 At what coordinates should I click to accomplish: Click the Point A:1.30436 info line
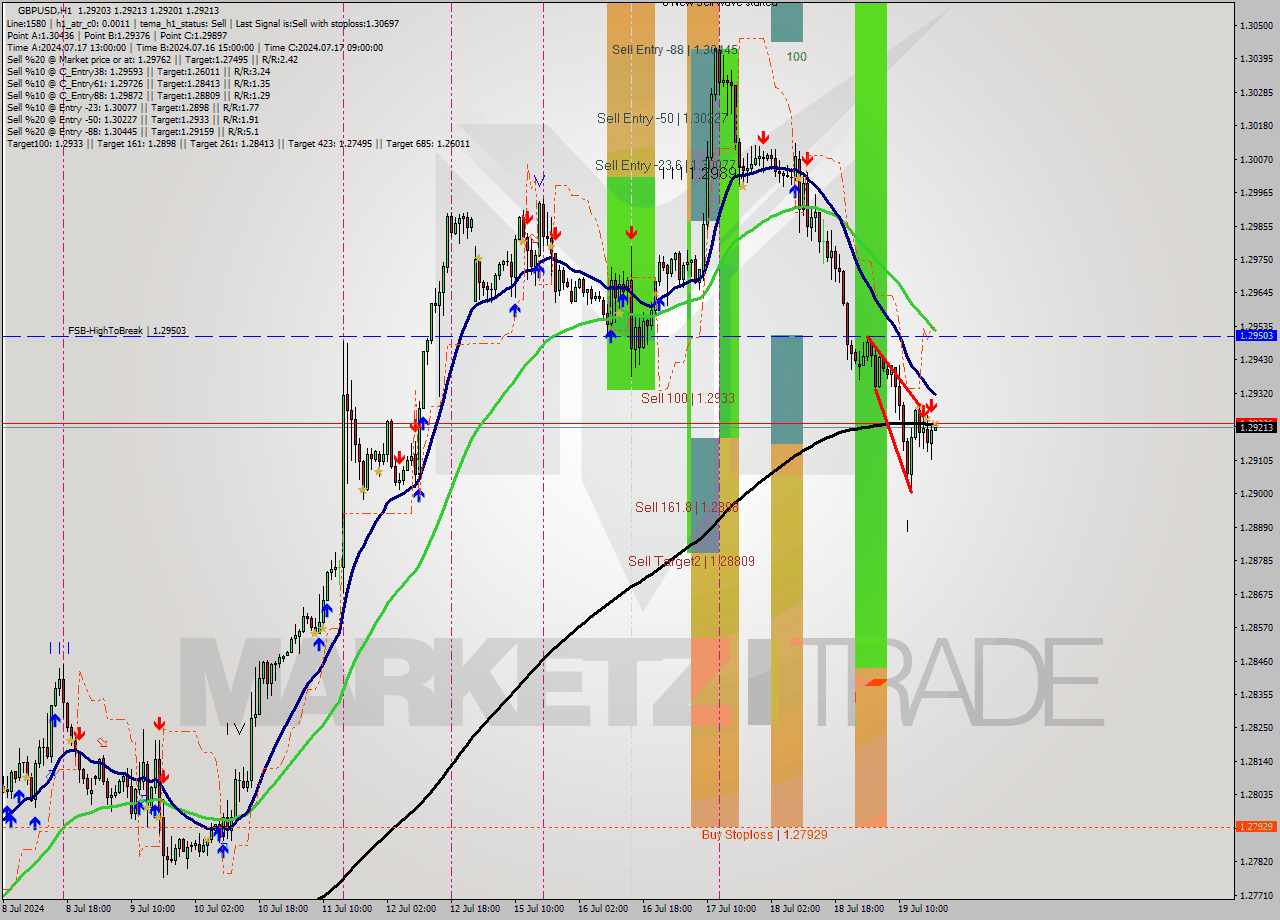click(117, 35)
